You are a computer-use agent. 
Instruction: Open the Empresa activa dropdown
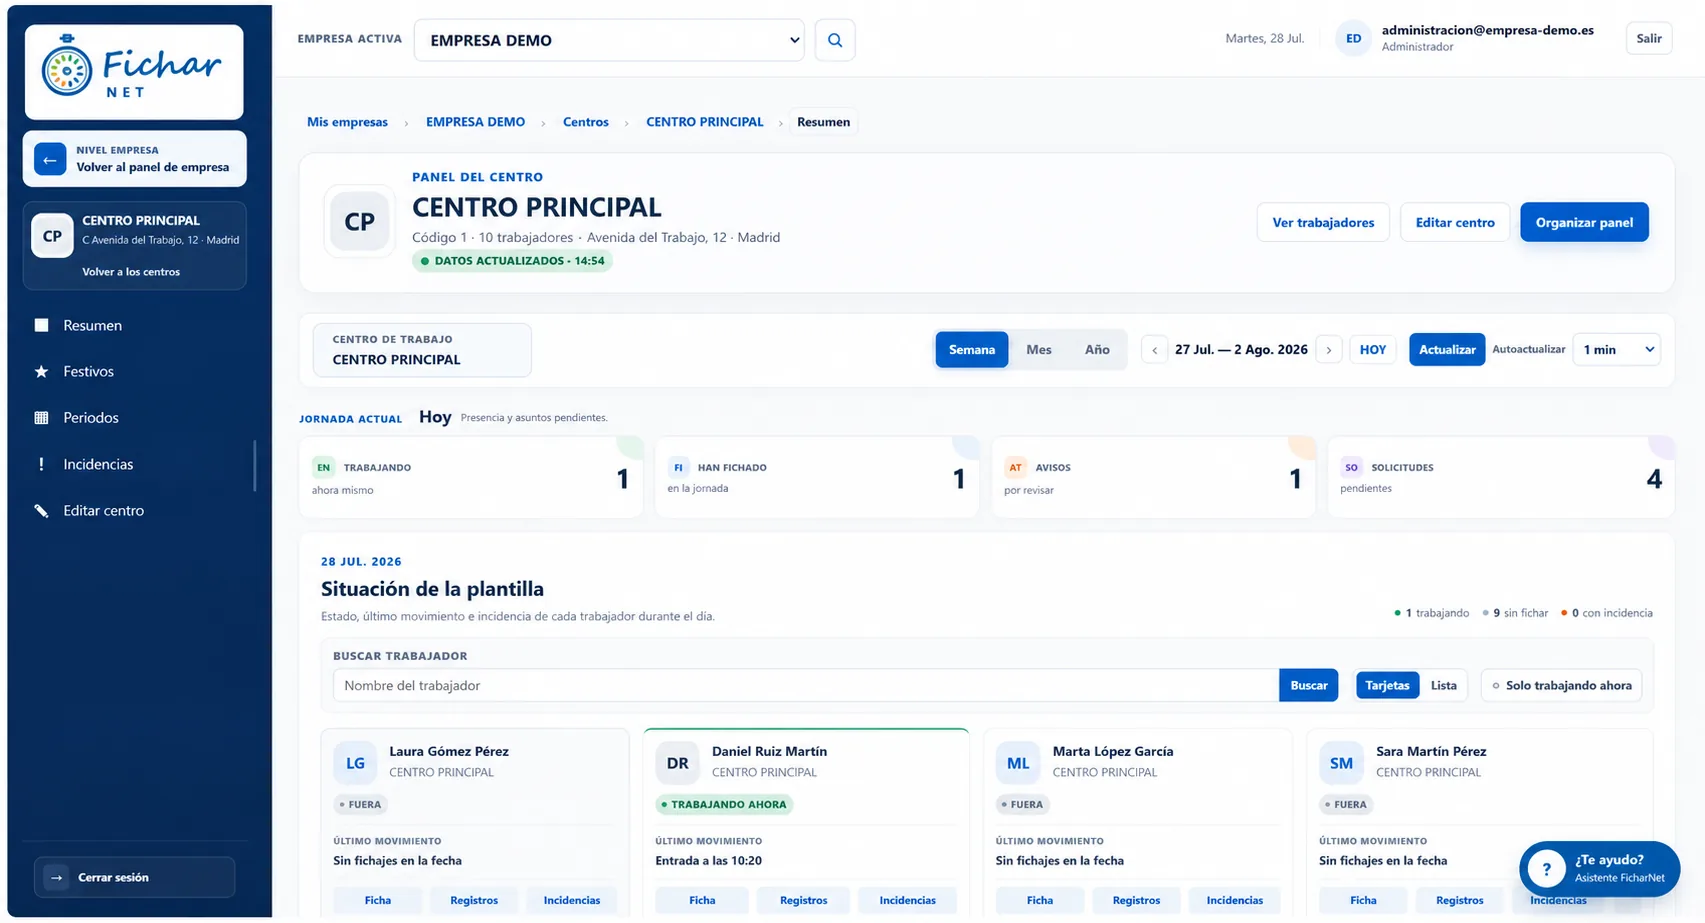coord(609,40)
